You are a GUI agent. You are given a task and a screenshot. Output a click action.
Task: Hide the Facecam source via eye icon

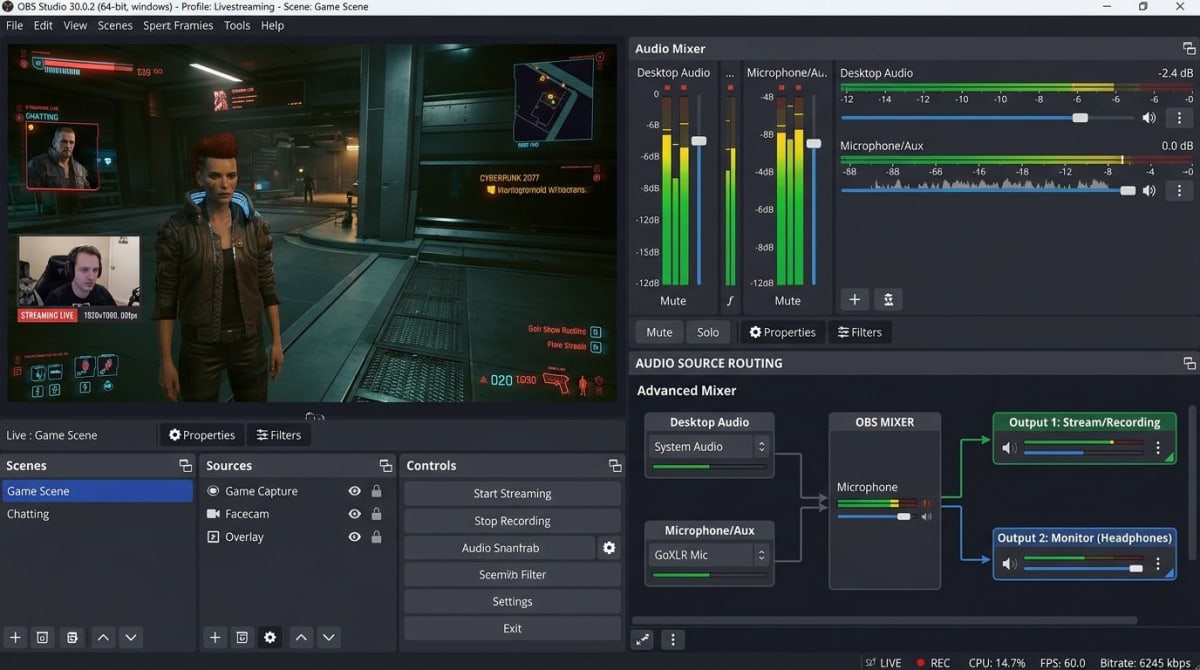(354, 514)
